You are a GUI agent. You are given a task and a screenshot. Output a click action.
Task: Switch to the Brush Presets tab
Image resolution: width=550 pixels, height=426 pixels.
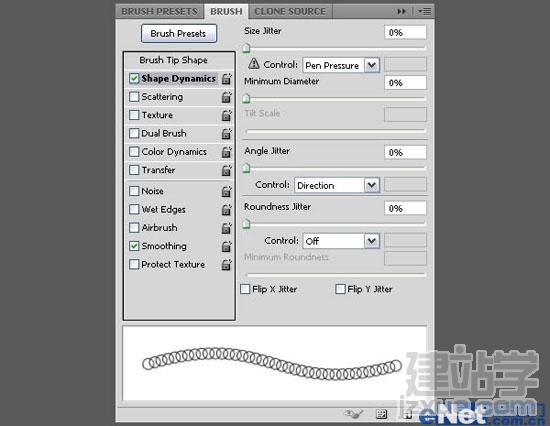159,12
